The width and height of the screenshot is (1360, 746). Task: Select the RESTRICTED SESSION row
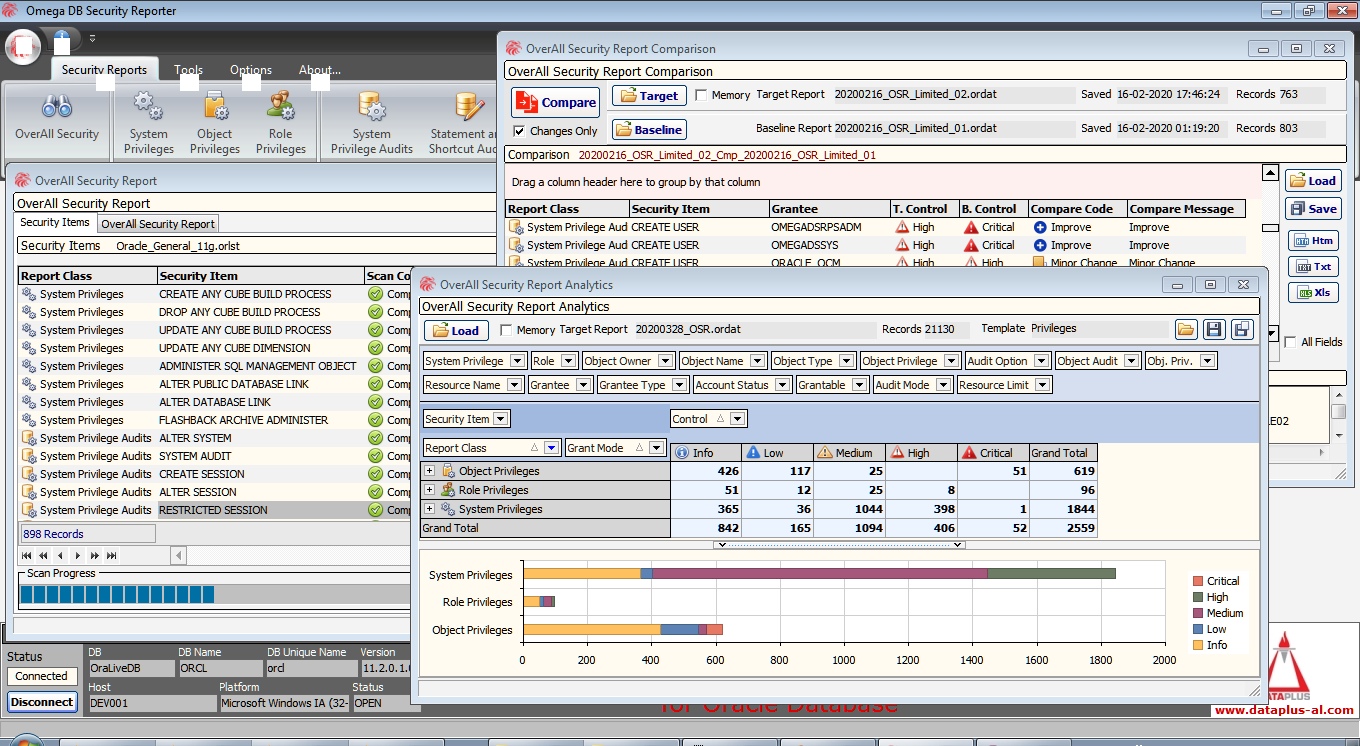214,510
